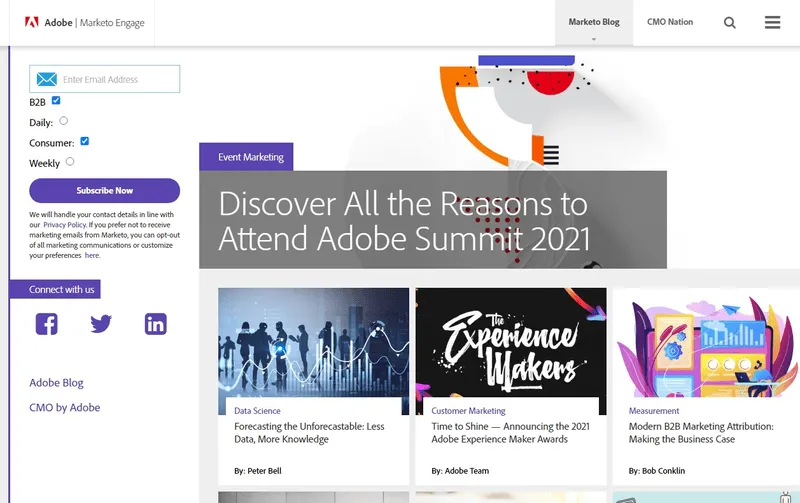Visit the Facebook page icon
The height and width of the screenshot is (503, 800).
(x=46, y=324)
